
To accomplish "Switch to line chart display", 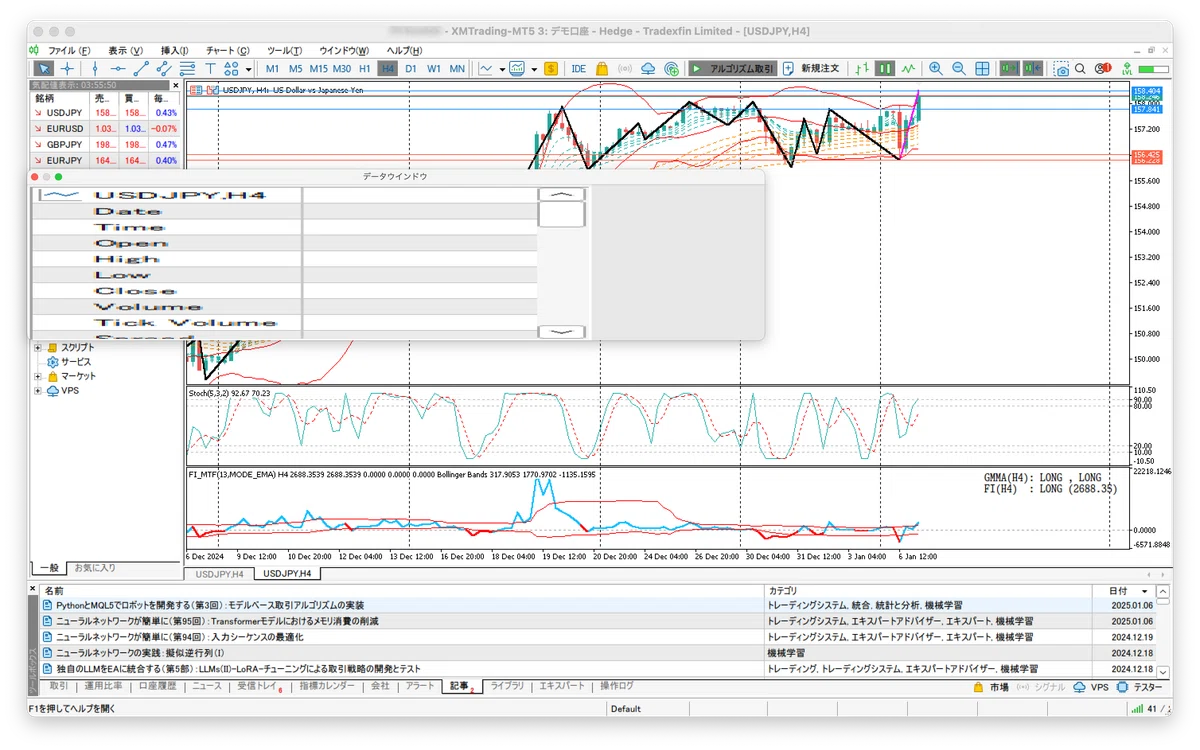I will tap(908, 69).
